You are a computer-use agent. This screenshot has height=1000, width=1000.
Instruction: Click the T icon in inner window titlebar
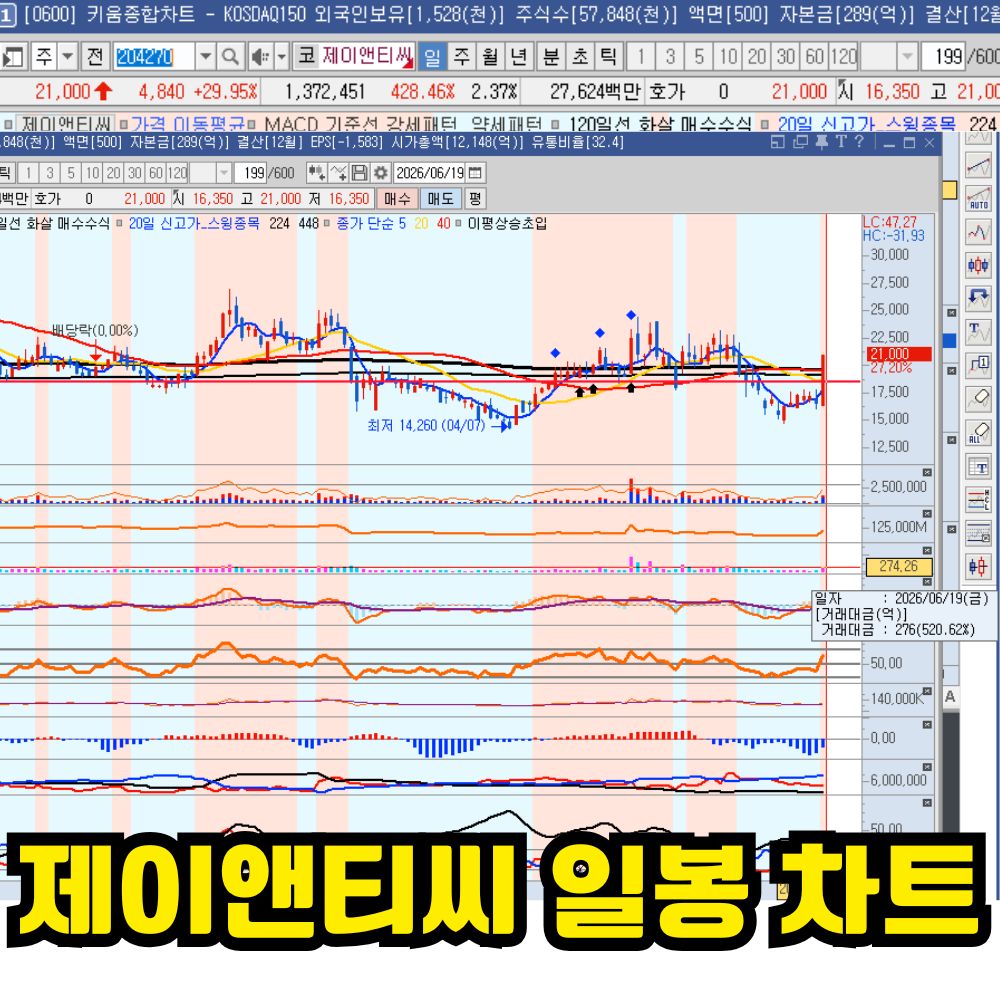pyautogui.click(x=841, y=142)
